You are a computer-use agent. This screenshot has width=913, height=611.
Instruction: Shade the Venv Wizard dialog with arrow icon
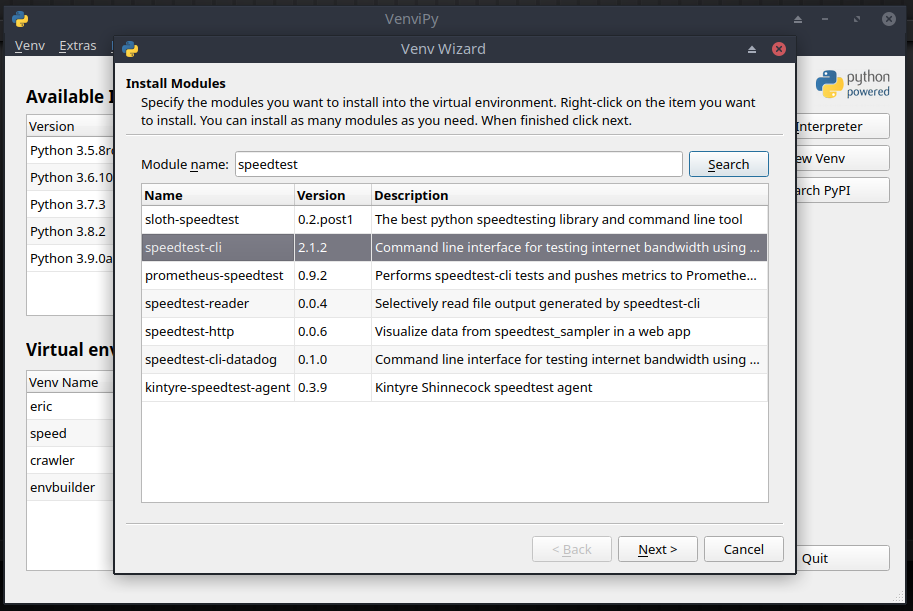coord(751,49)
